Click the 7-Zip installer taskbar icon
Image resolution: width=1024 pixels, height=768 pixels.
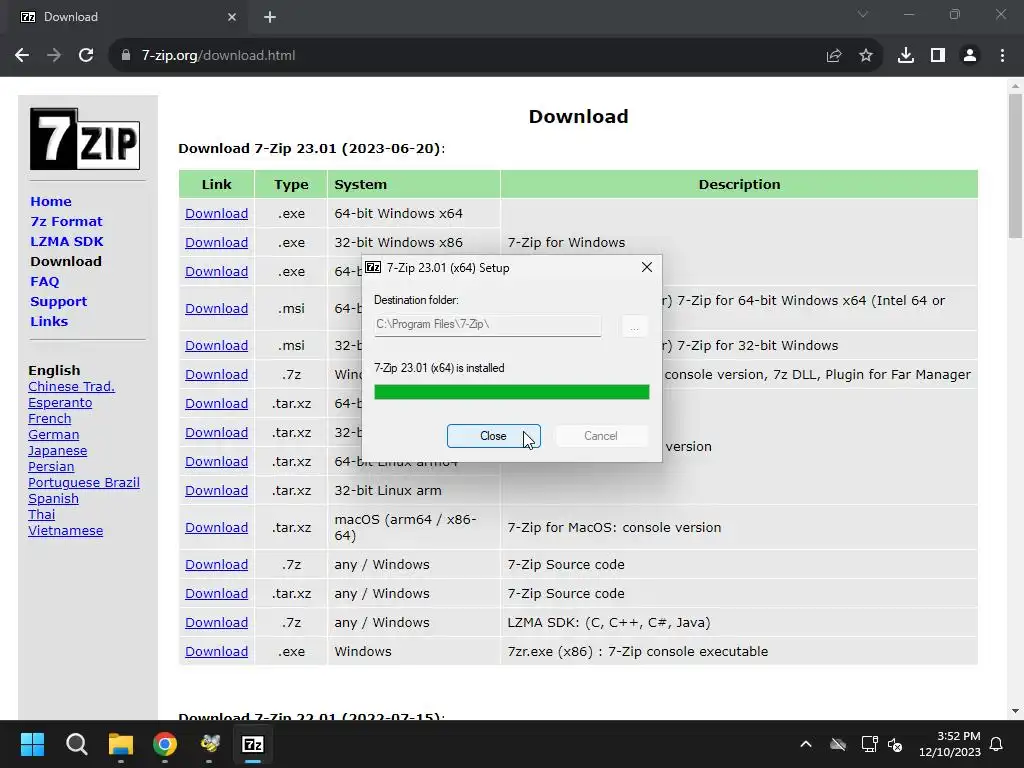point(253,744)
